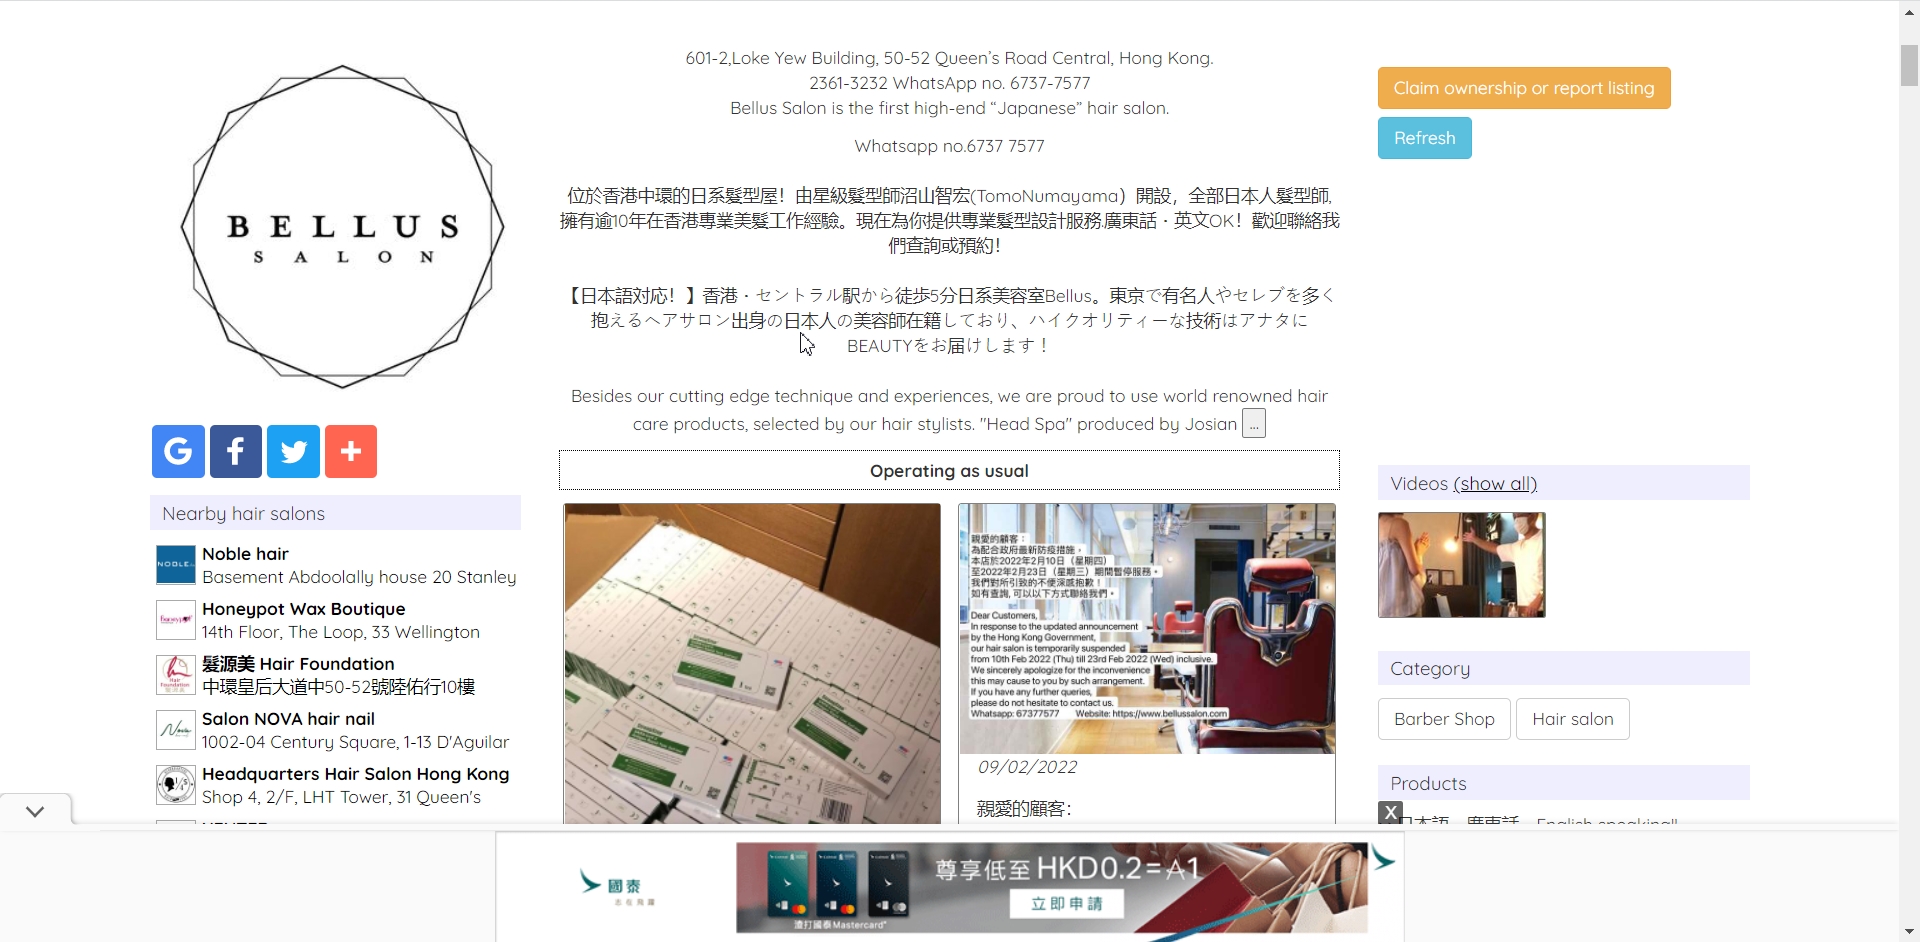Open the product boxes photo

click(x=752, y=664)
